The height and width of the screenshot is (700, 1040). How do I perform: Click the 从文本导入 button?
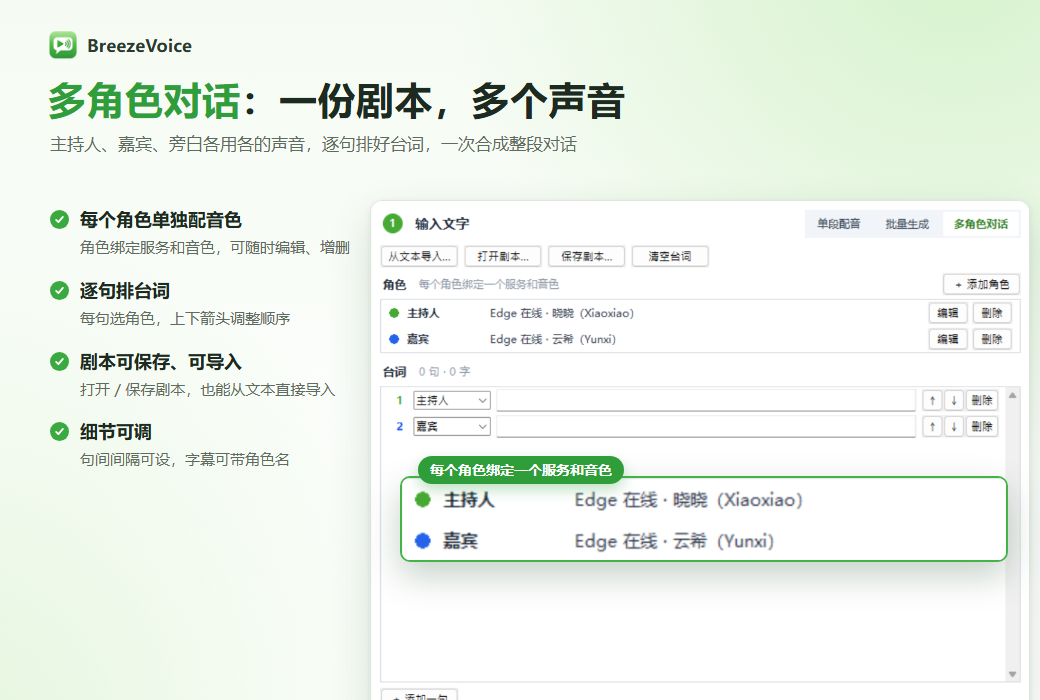(x=419, y=256)
